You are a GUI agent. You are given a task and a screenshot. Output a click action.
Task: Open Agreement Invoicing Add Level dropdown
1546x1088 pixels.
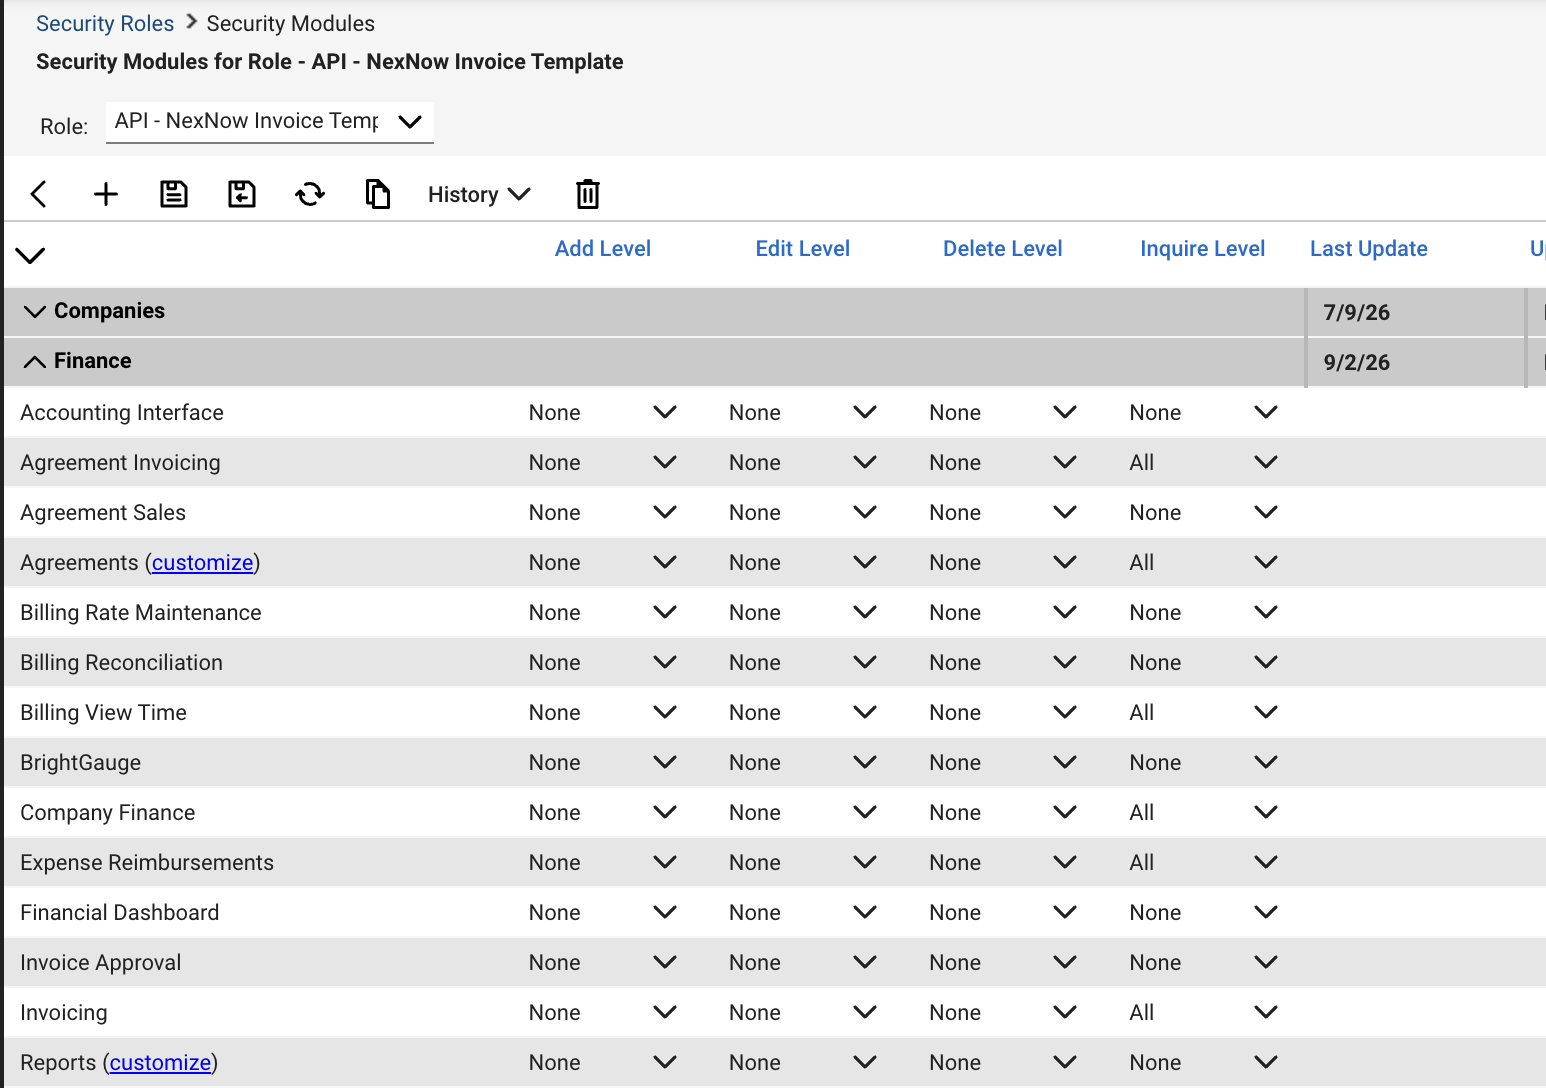(603, 462)
